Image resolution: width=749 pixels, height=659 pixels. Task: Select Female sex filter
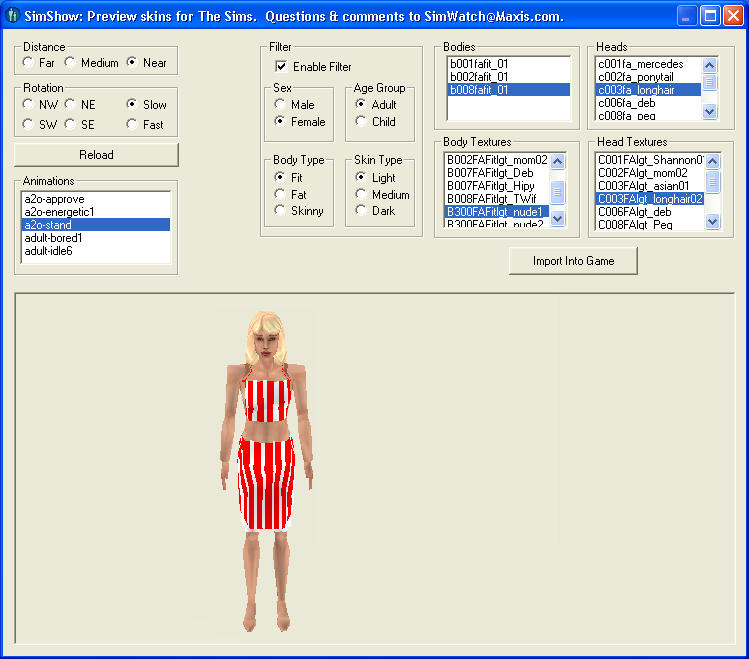tap(300, 122)
